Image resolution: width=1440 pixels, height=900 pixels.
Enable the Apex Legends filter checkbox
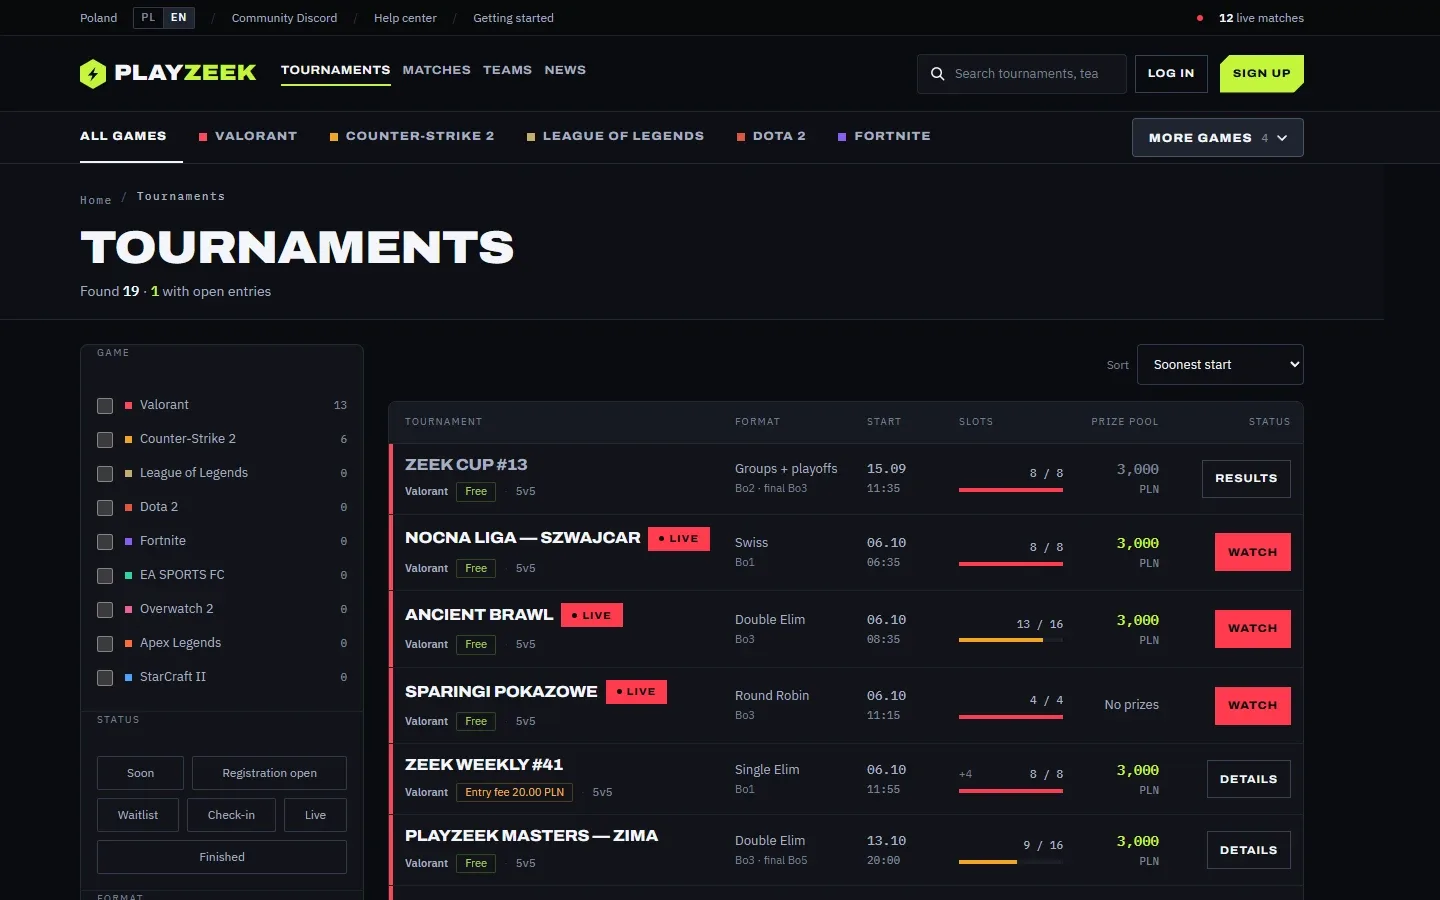[105, 644]
